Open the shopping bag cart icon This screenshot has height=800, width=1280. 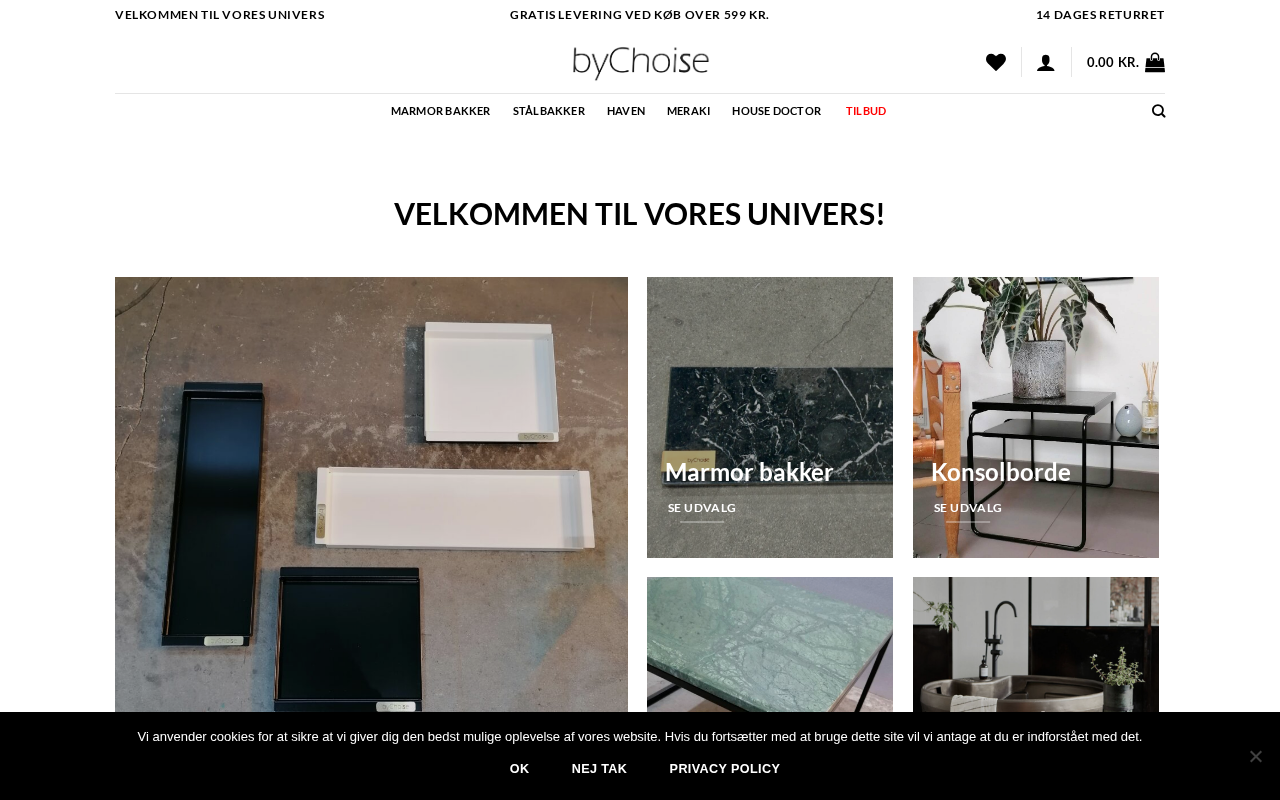1155,62
